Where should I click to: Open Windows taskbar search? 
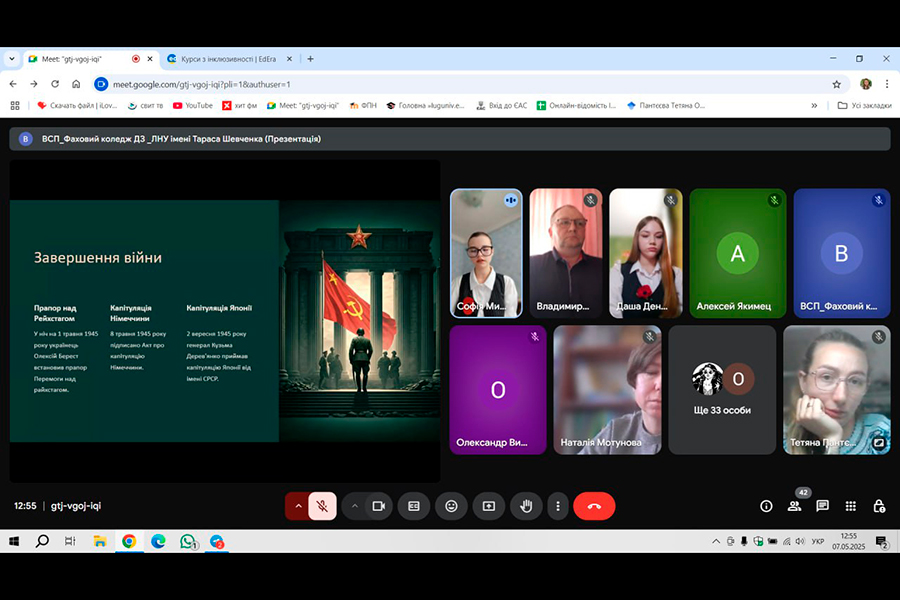click(x=42, y=541)
